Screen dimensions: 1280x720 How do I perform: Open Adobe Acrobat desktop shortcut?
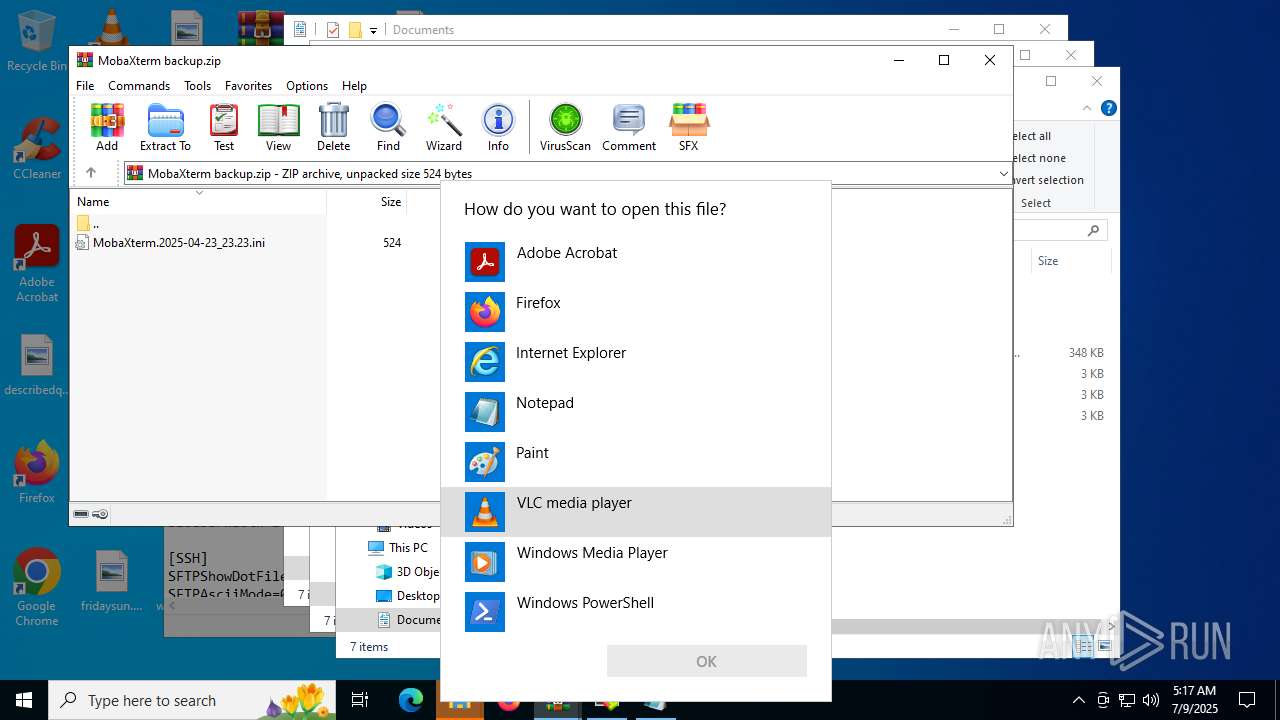coord(37,264)
